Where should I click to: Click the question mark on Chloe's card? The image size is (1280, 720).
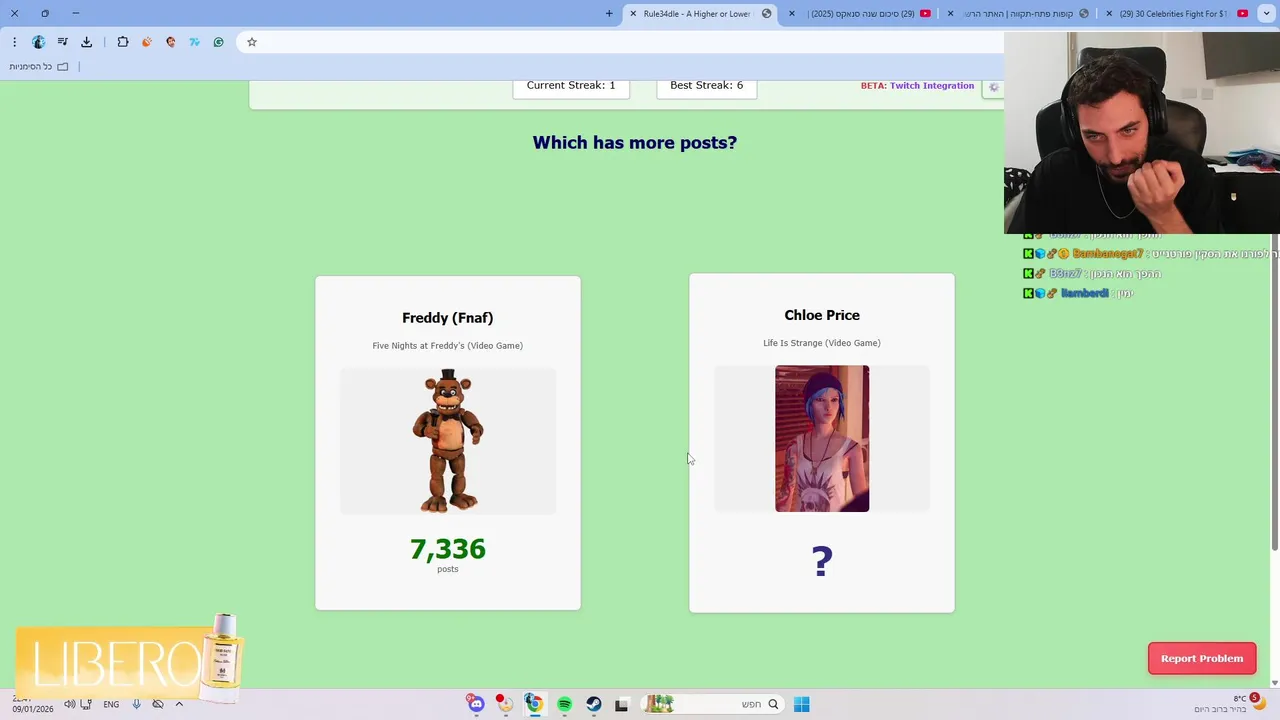tap(822, 561)
